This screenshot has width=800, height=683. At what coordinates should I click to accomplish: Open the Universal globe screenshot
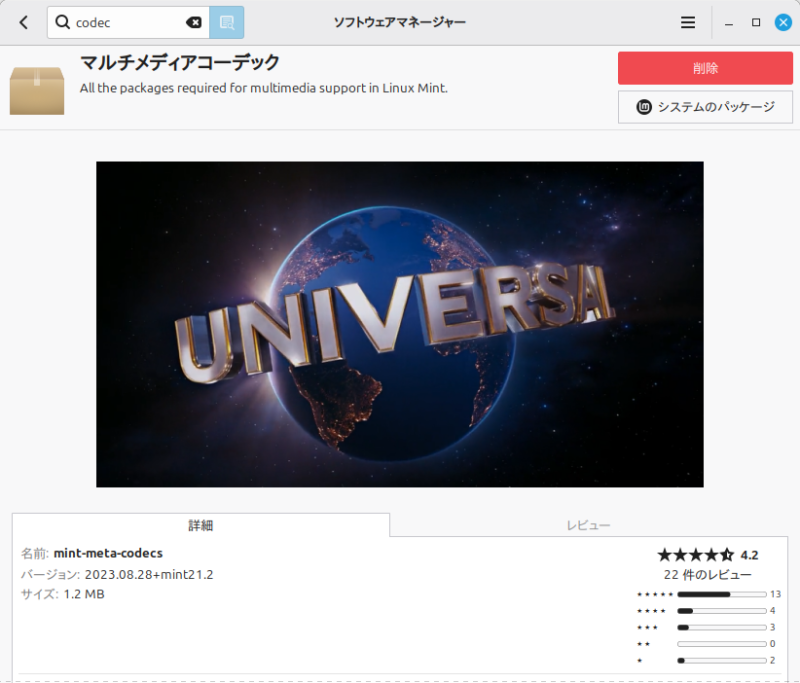click(x=400, y=324)
